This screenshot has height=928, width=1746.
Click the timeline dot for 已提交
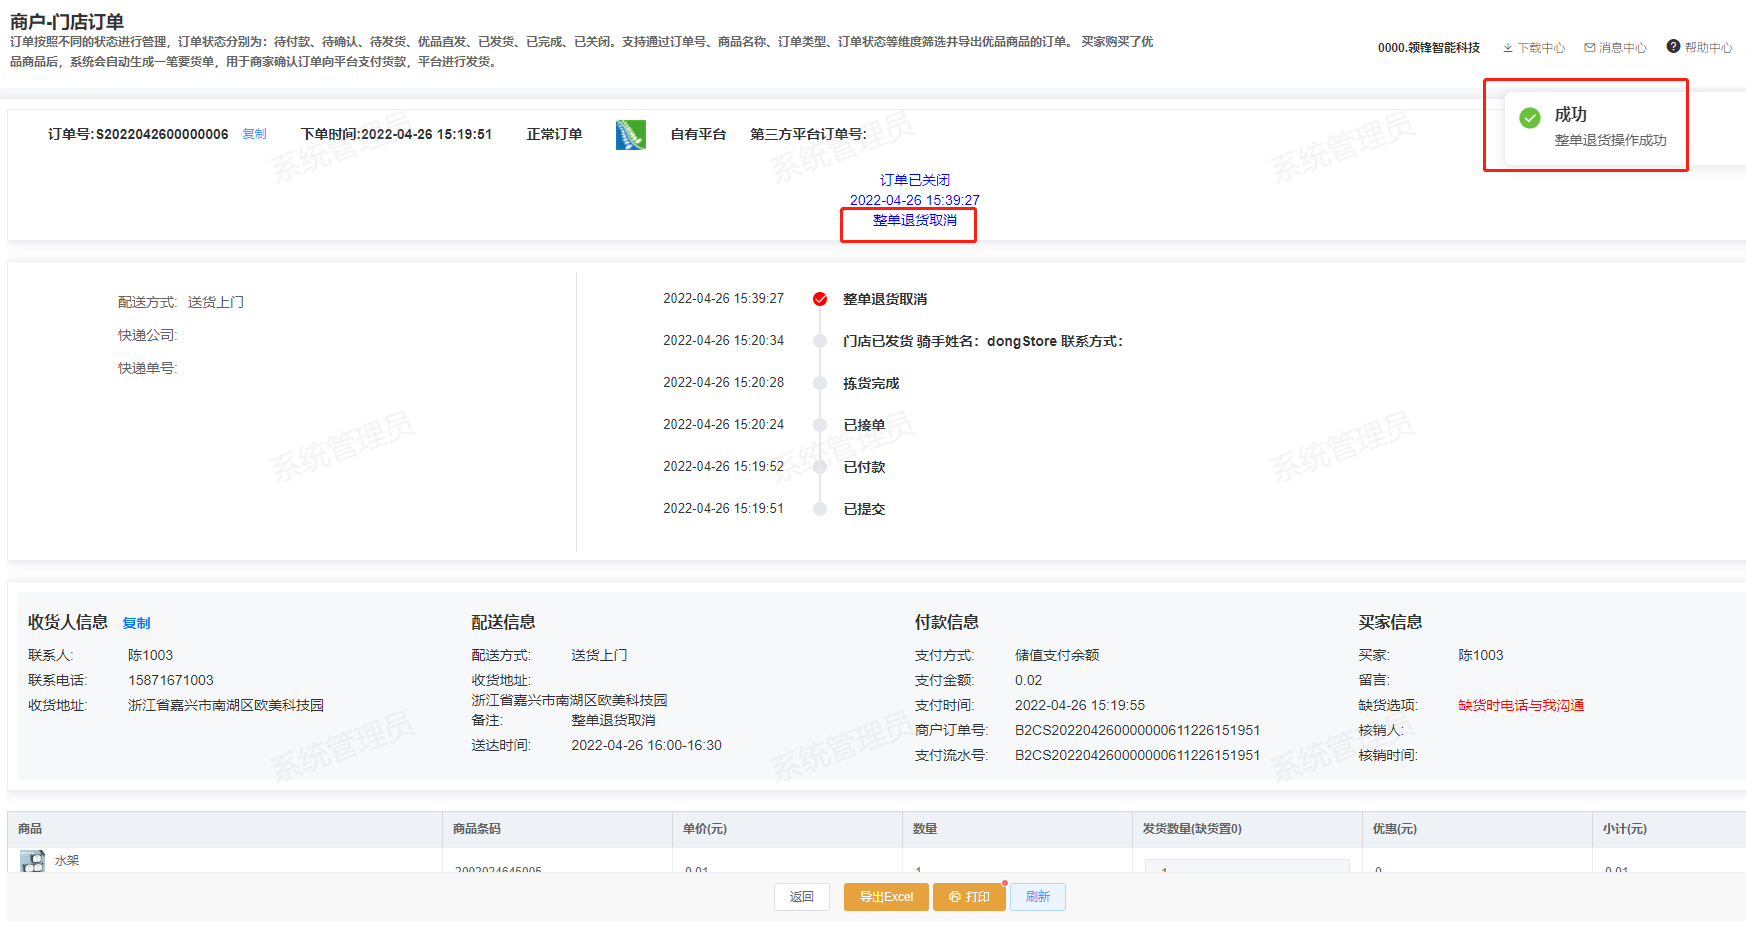820,509
